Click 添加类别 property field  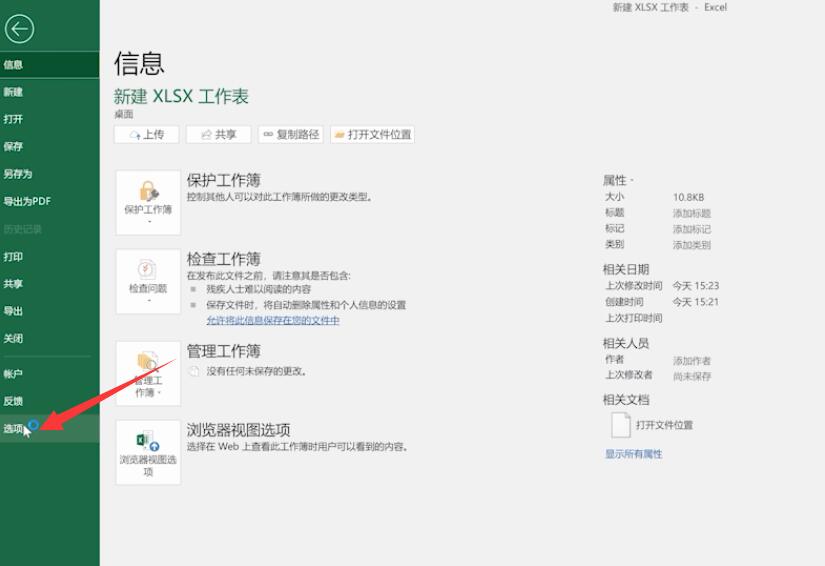pyautogui.click(x=692, y=245)
